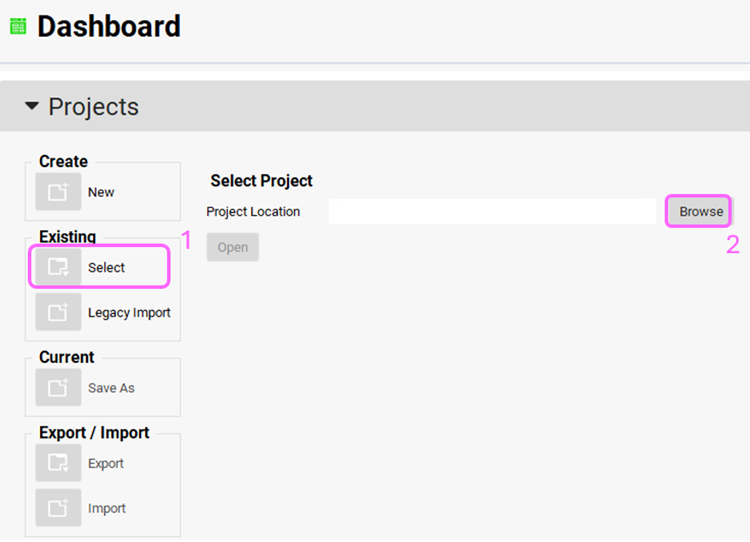The width and height of the screenshot is (750, 542).
Task: Click the Legacy Import icon
Action: (x=58, y=312)
